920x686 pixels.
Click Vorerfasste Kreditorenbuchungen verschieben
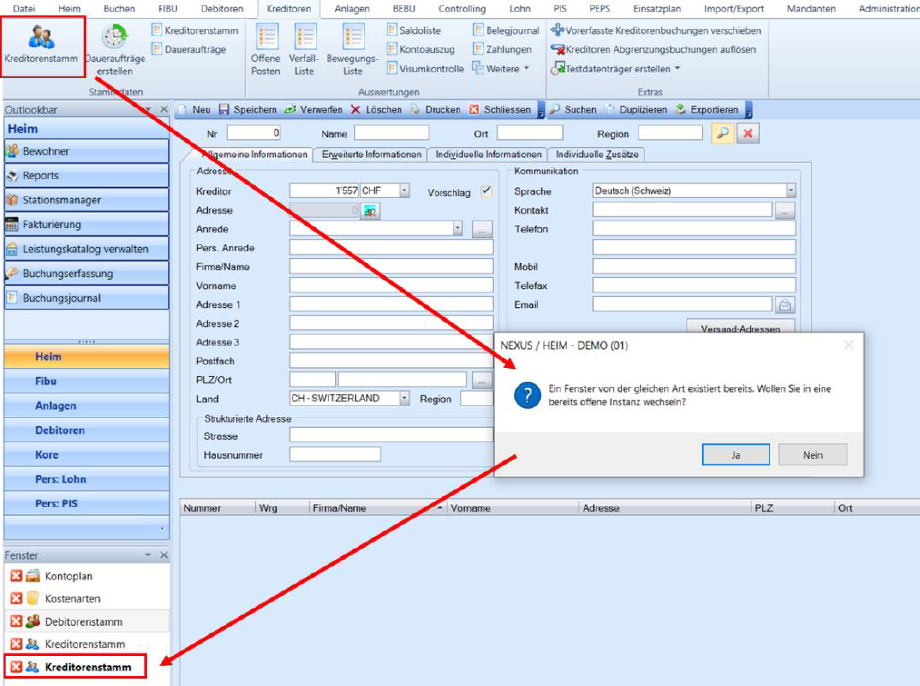(x=656, y=31)
